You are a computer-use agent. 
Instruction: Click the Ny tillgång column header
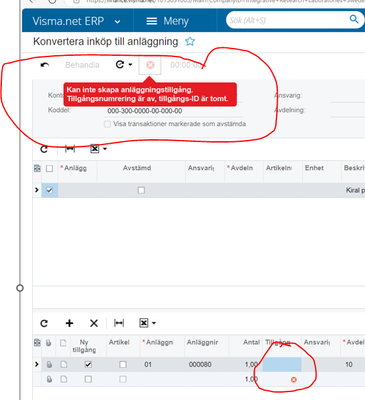84,346
